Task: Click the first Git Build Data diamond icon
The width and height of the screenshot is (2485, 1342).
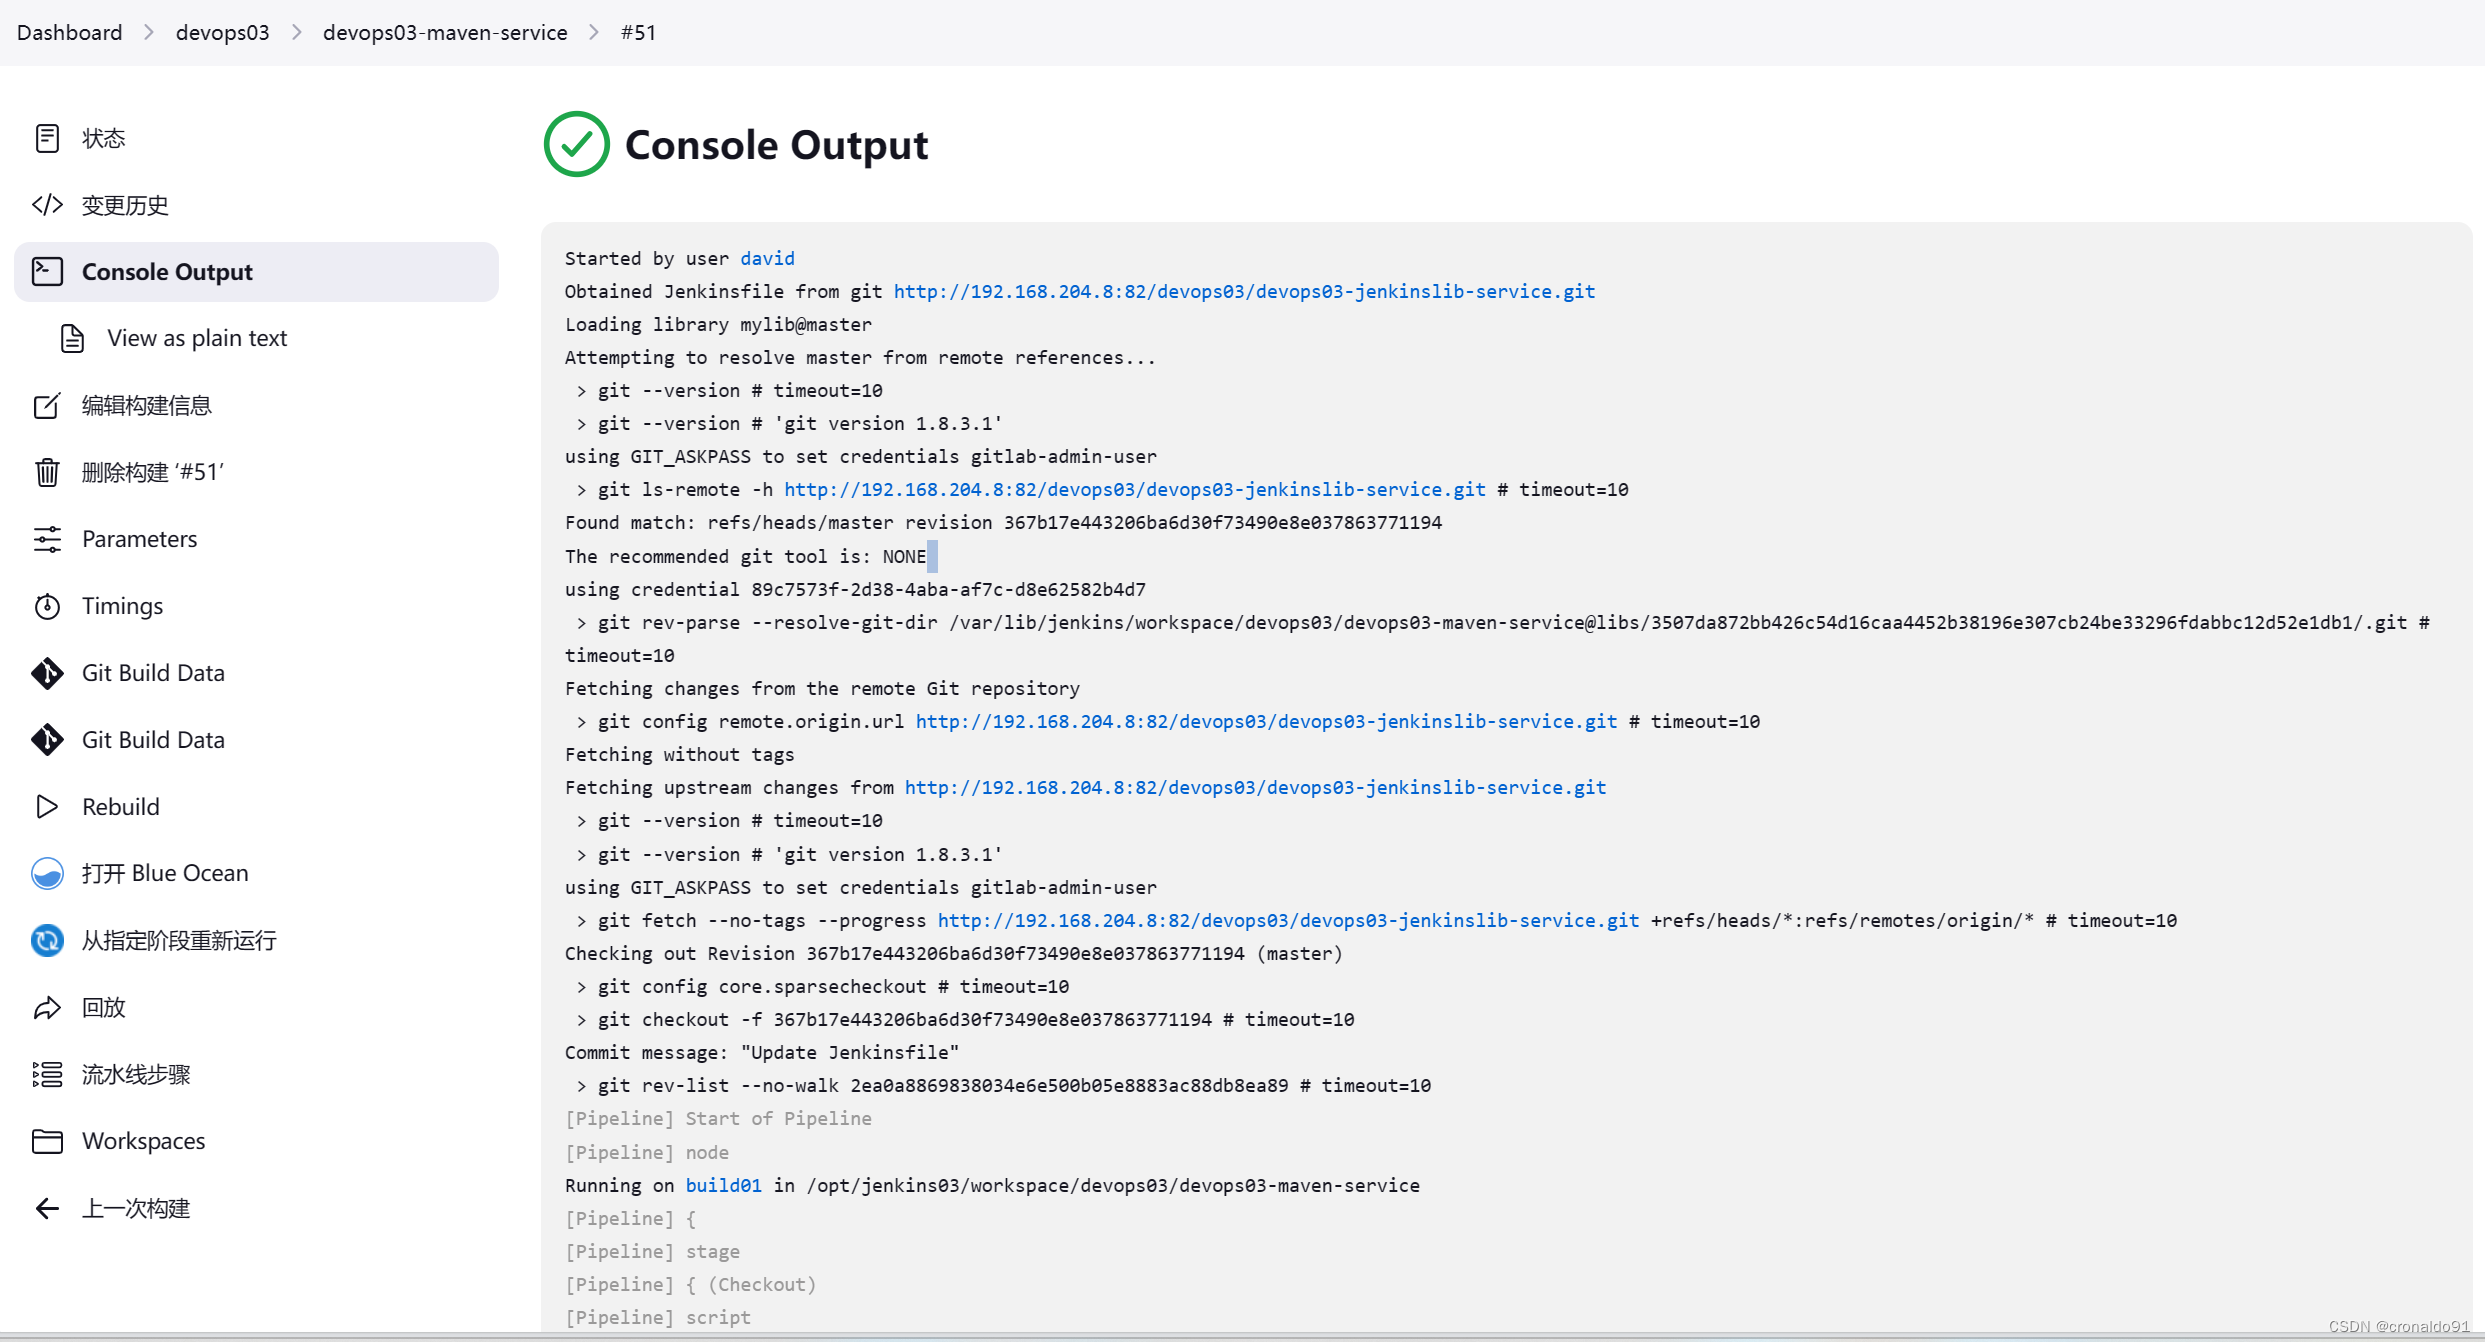Action: [x=47, y=673]
